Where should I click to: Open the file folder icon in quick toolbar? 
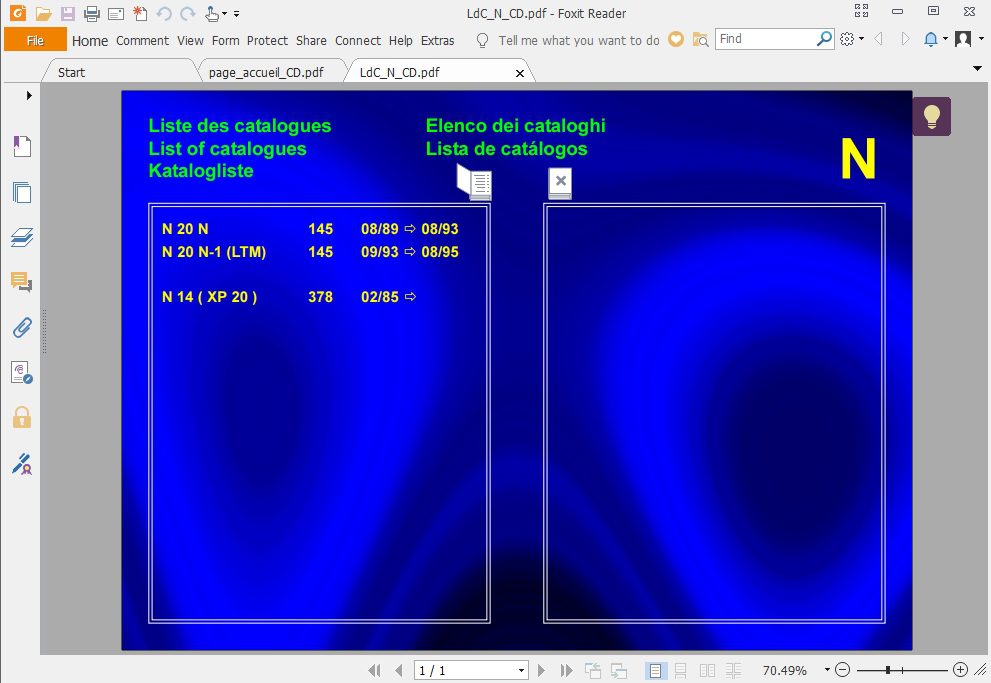pos(44,13)
